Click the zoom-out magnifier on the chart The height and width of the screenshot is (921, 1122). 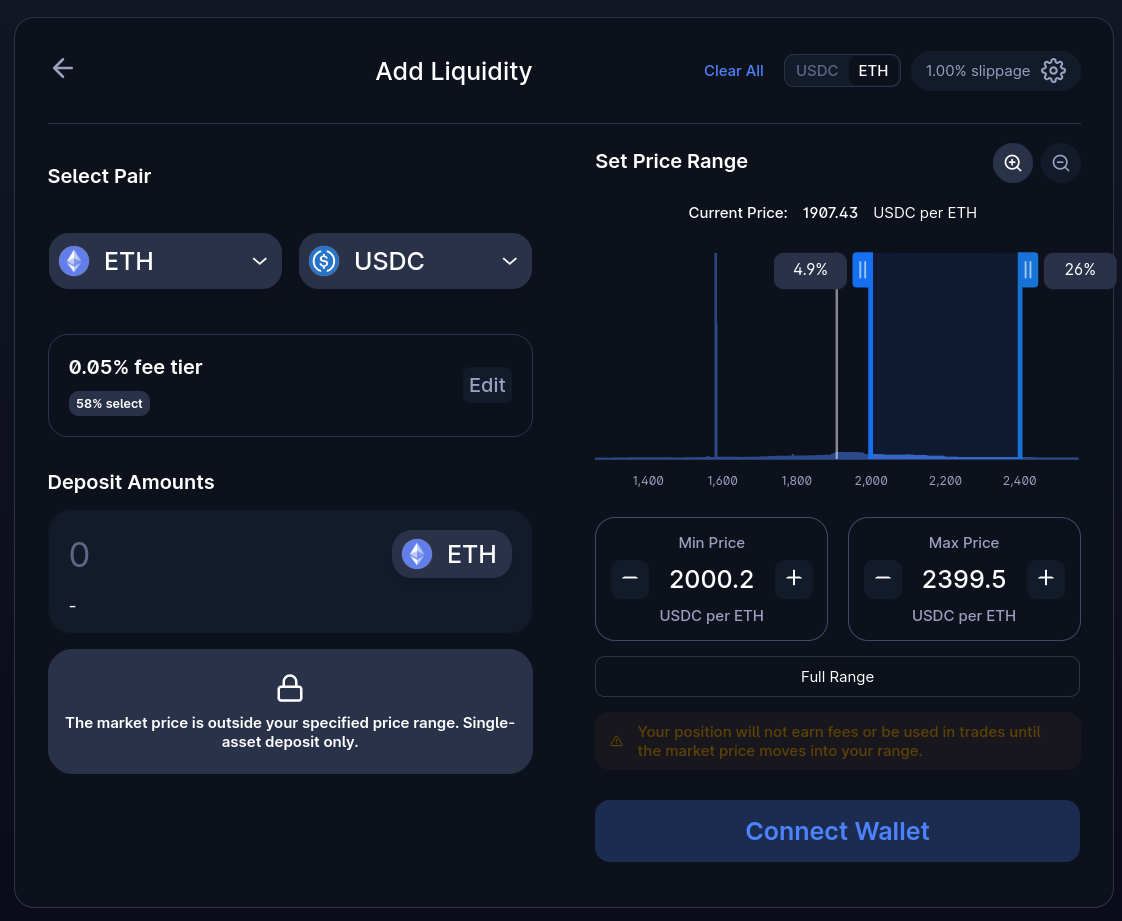coord(1060,162)
